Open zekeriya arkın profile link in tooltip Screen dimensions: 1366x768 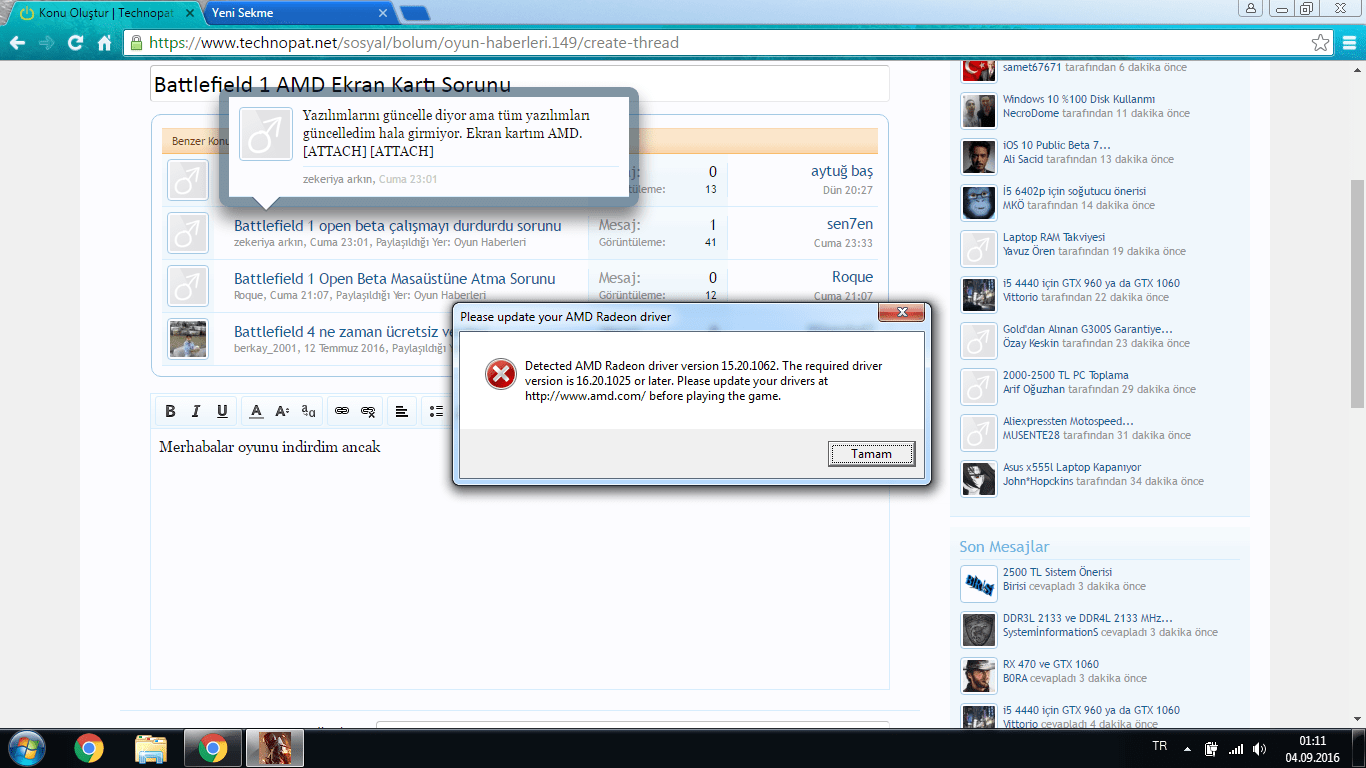[339, 179]
